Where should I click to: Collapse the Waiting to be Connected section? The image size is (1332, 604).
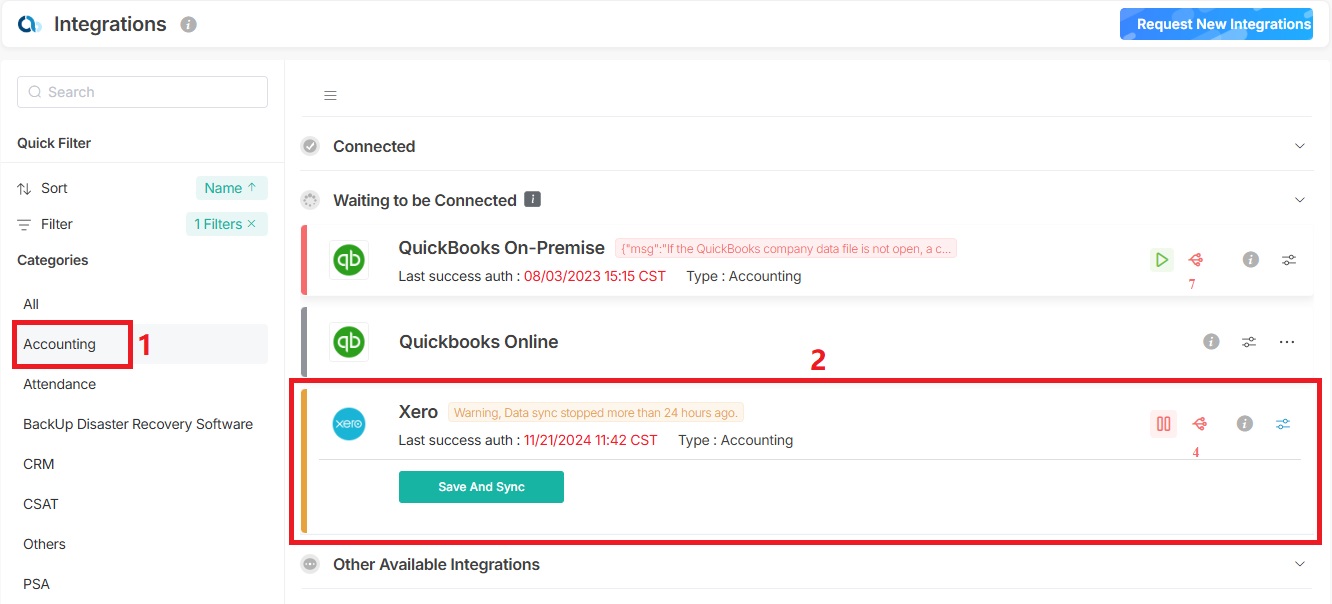click(1300, 200)
